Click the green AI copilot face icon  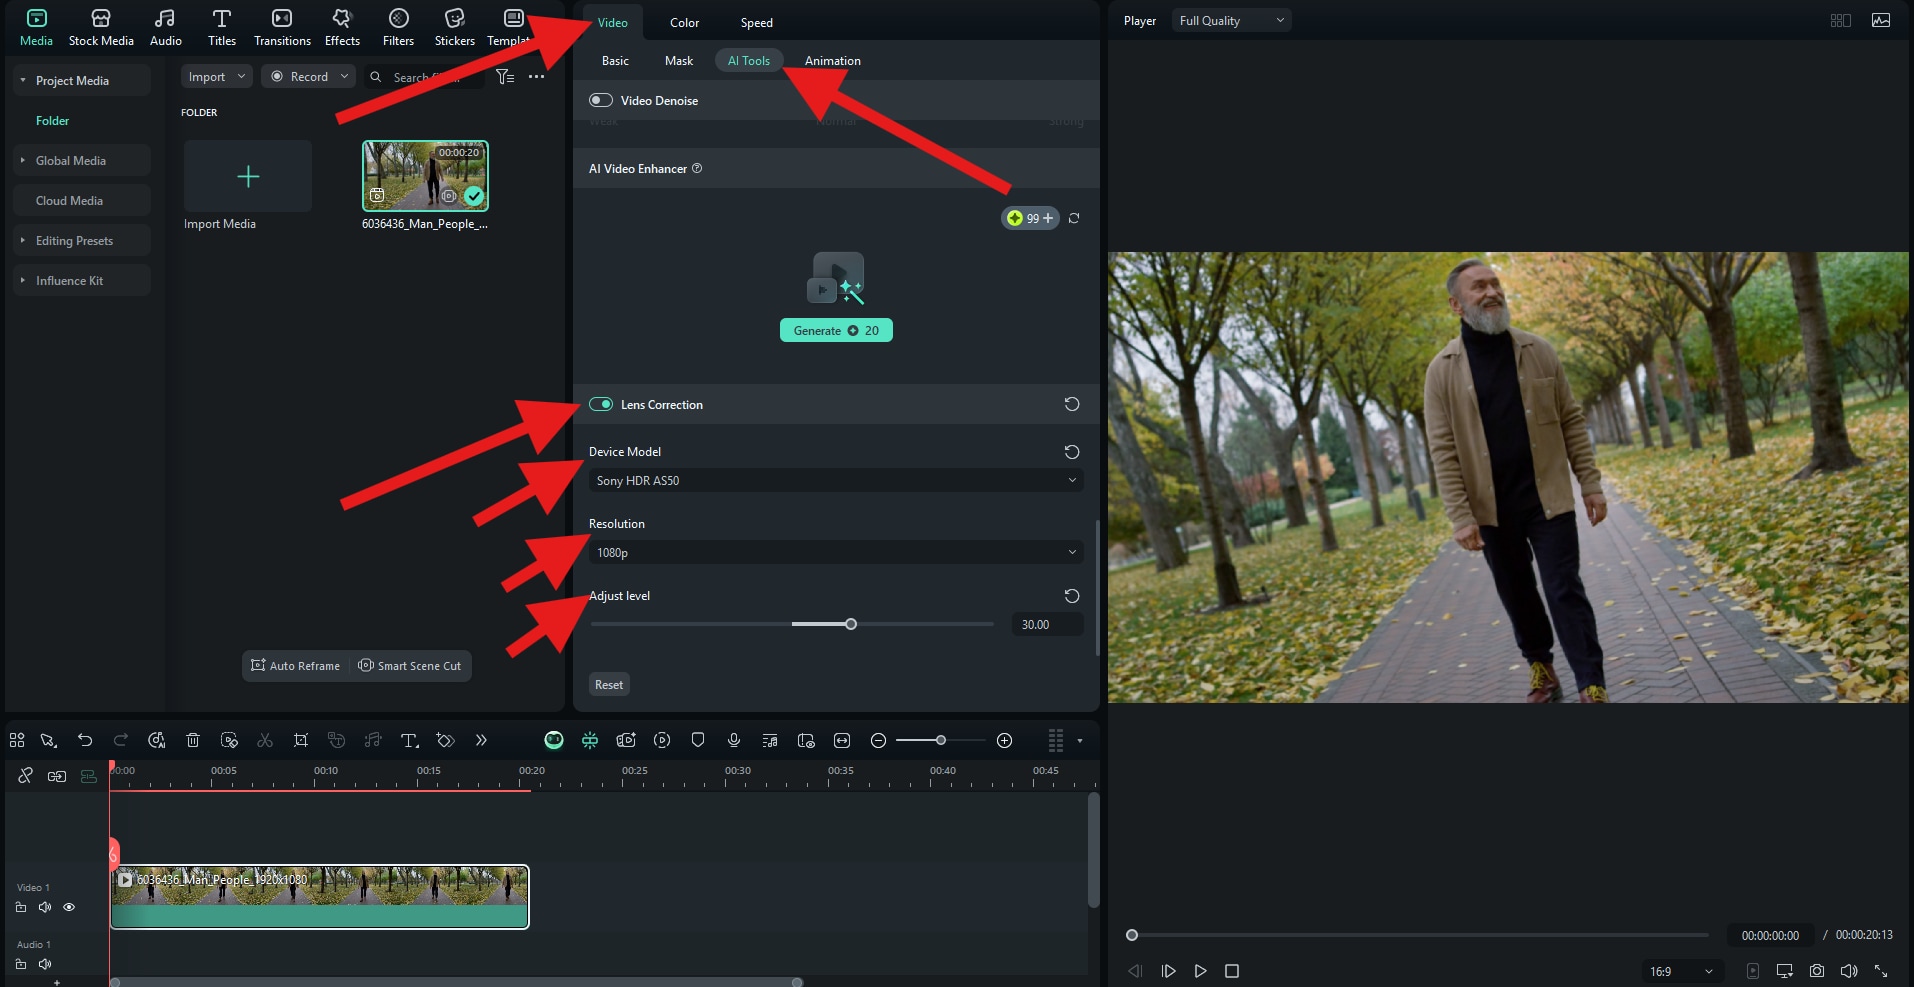coord(554,740)
